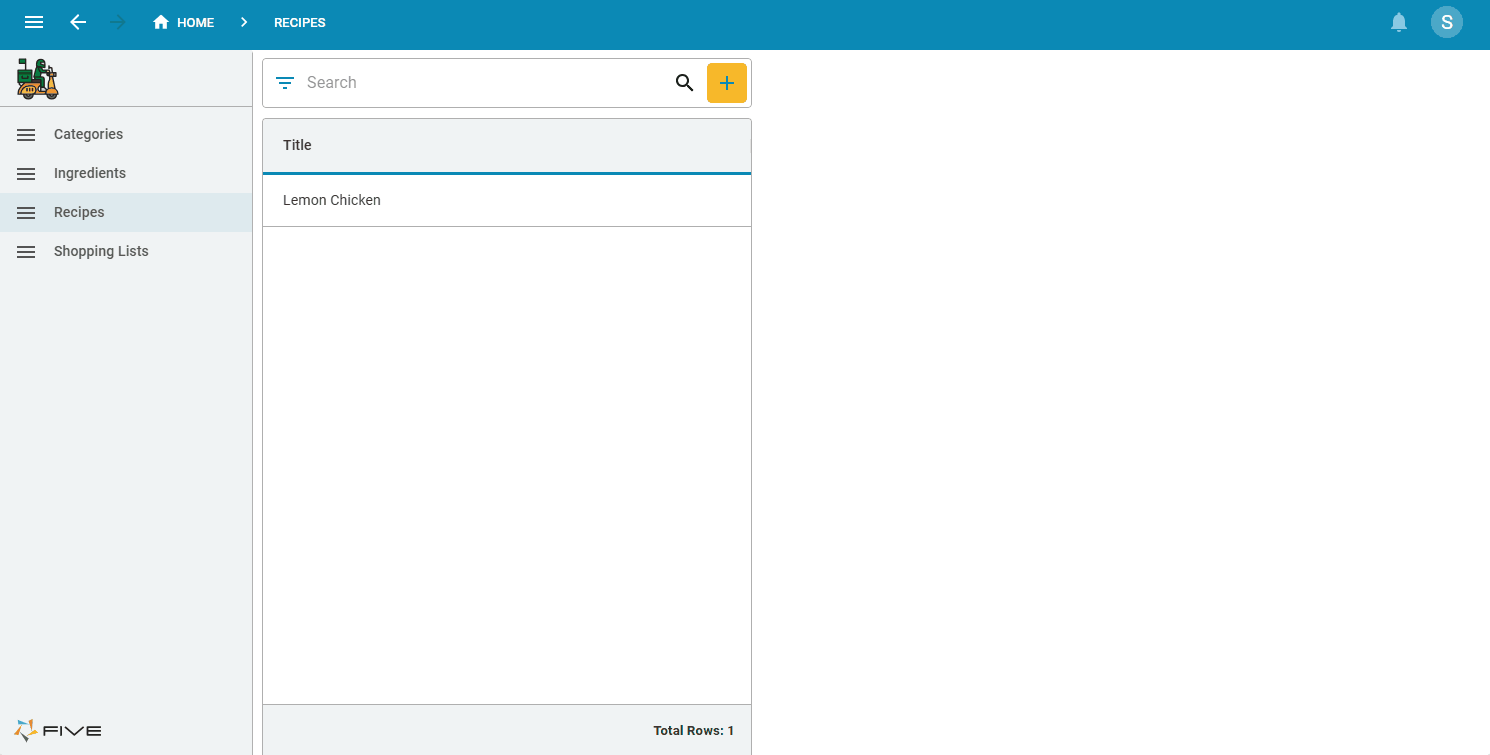Click the tractor app logo above the sidebar
Image resolution: width=1490 pixels, height=755 pixels.
pyautogui.click(x=36, y=78)
